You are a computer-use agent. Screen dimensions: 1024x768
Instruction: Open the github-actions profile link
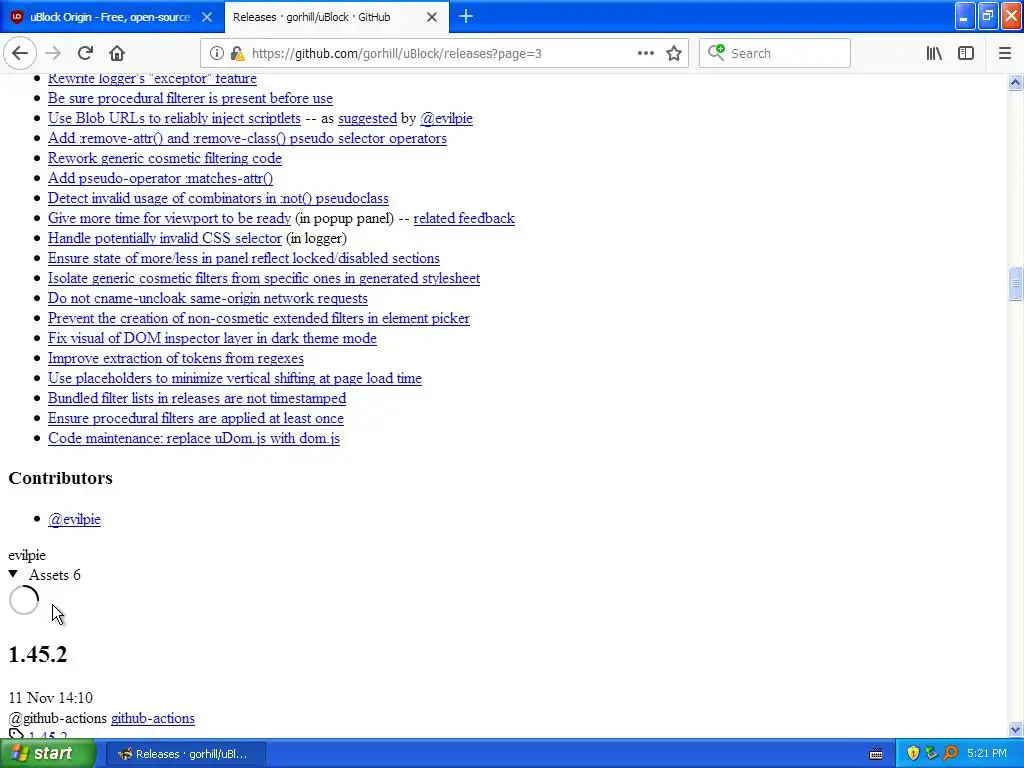click(x=153, y=718)
